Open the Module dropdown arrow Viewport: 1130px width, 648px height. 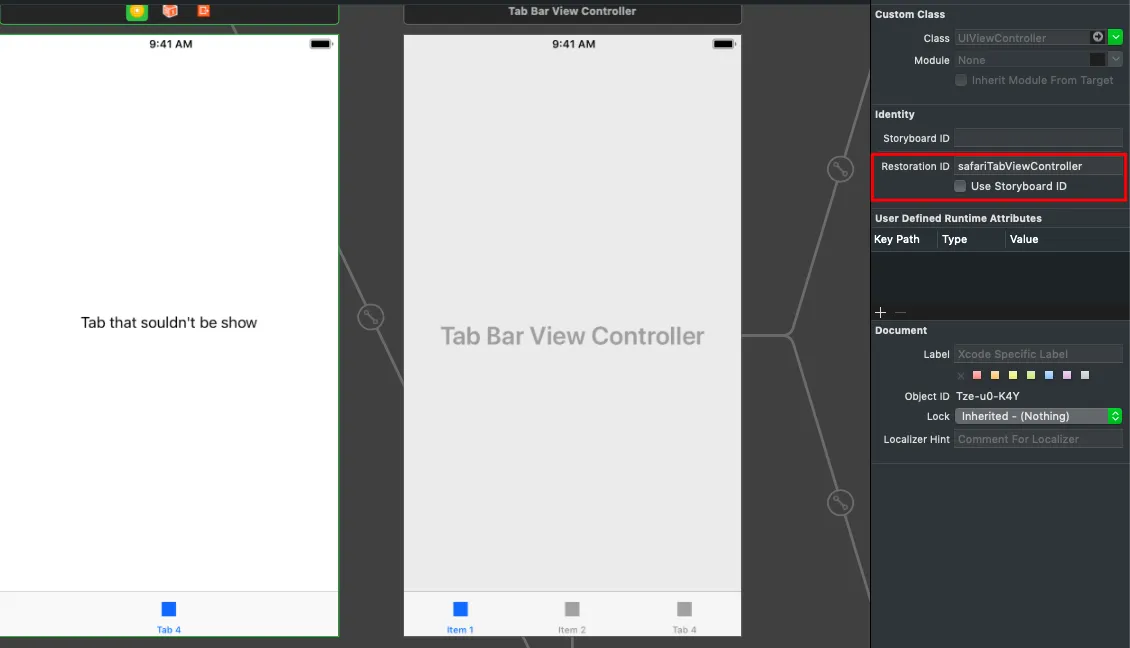coord(1116,59)
